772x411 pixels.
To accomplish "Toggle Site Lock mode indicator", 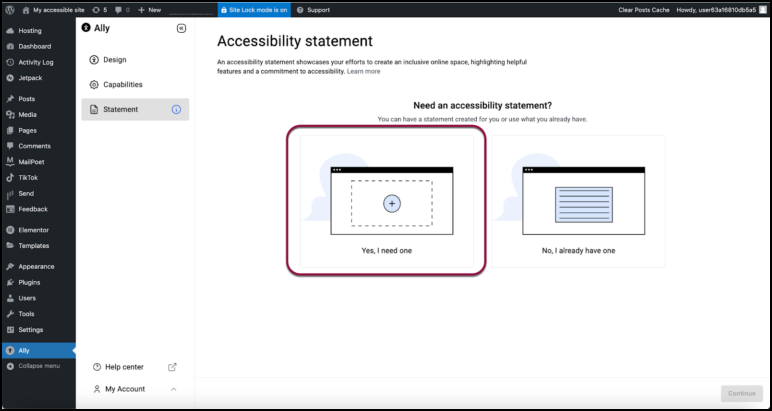I will coord(254,9).
